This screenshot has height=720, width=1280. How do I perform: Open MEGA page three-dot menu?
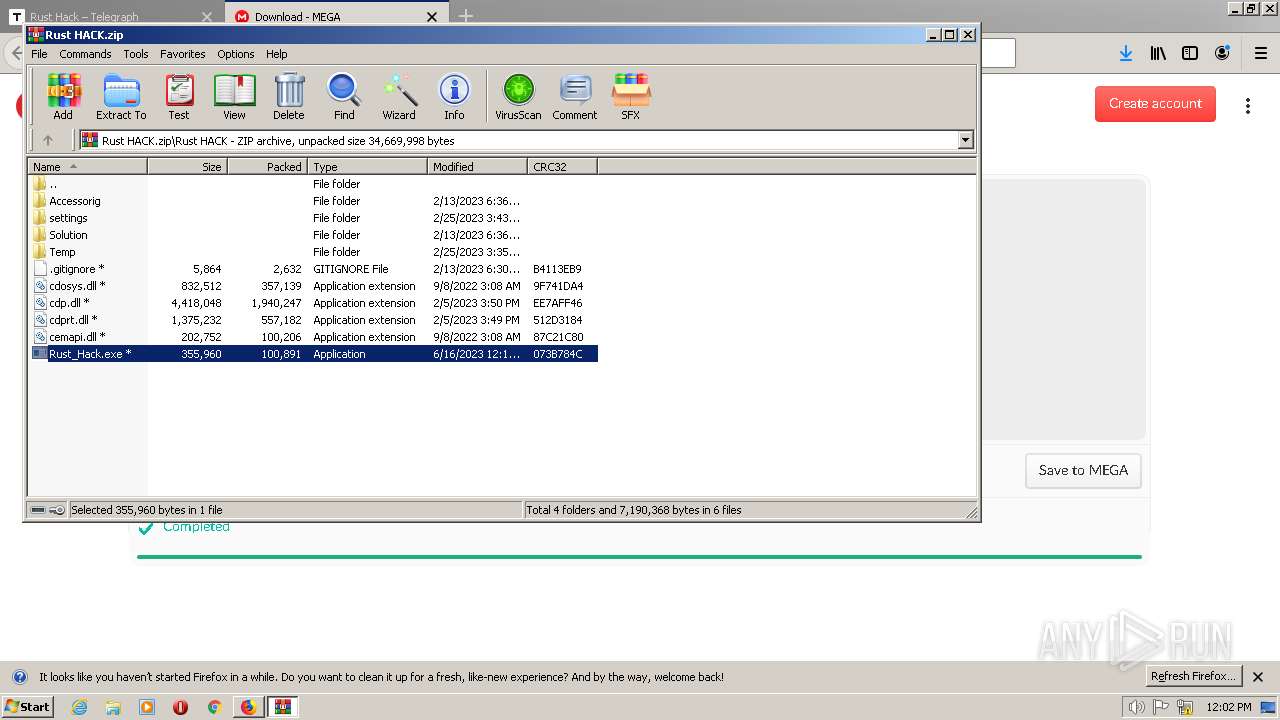coord(1248,105)
